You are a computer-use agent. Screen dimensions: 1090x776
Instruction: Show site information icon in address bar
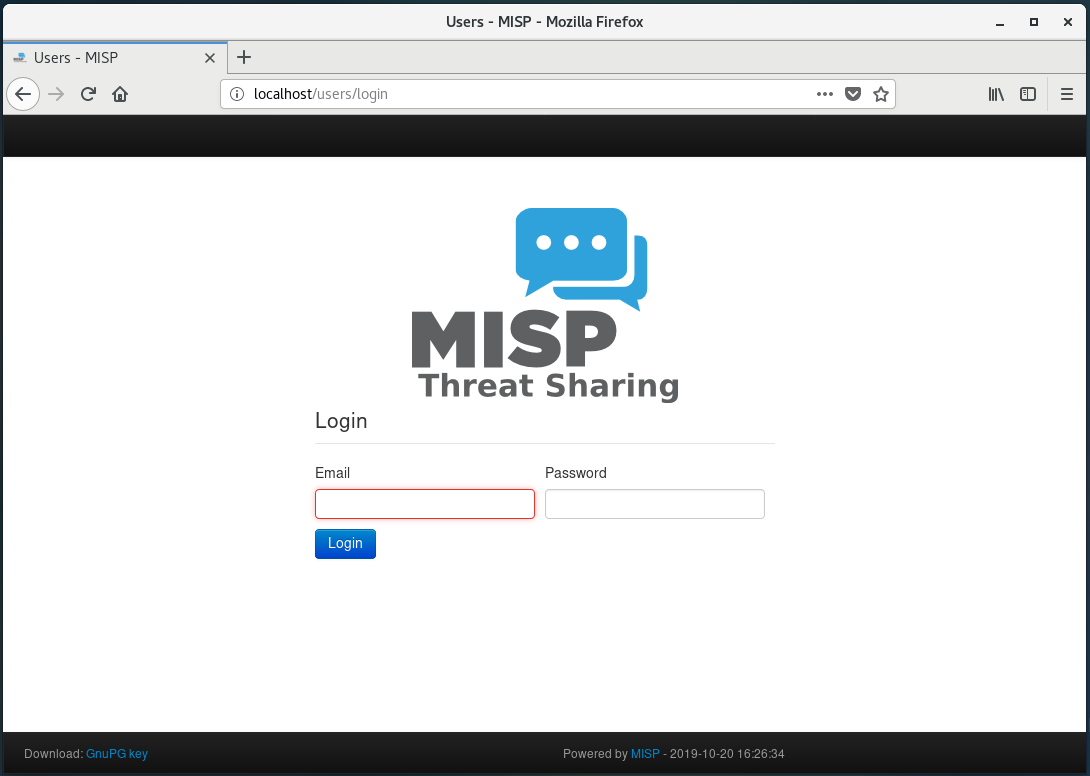(237, 94)
